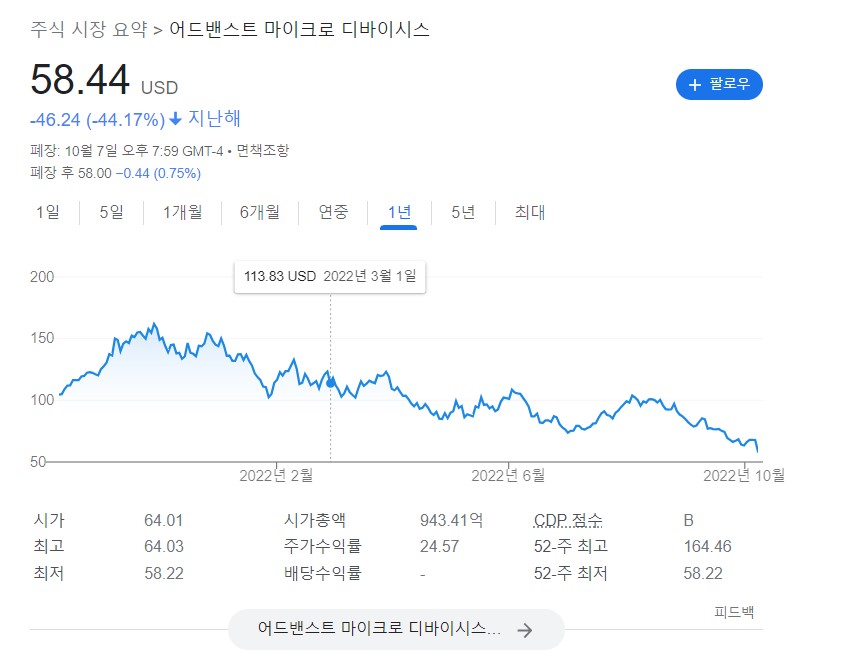Click the plus icon in 팔로우 button

pos(694,85)
